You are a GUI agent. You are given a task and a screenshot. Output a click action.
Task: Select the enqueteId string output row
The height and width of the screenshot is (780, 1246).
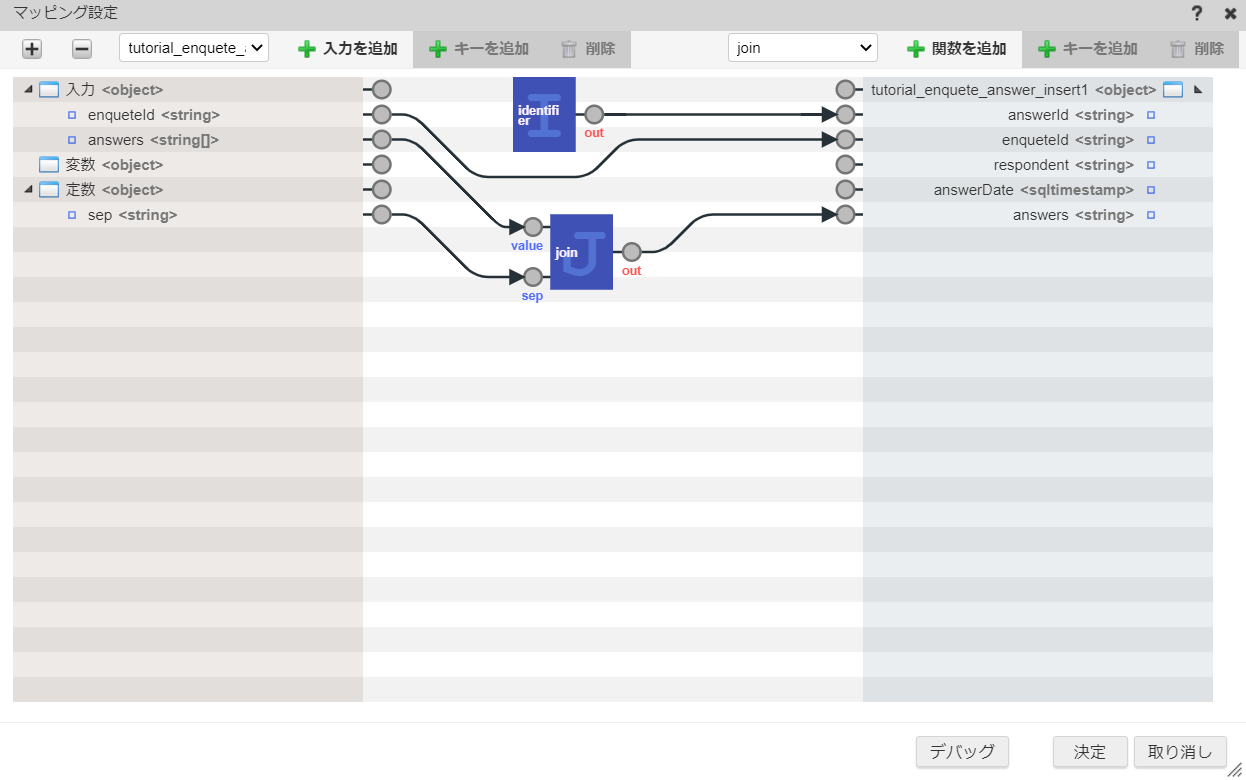pos(1038,140)
